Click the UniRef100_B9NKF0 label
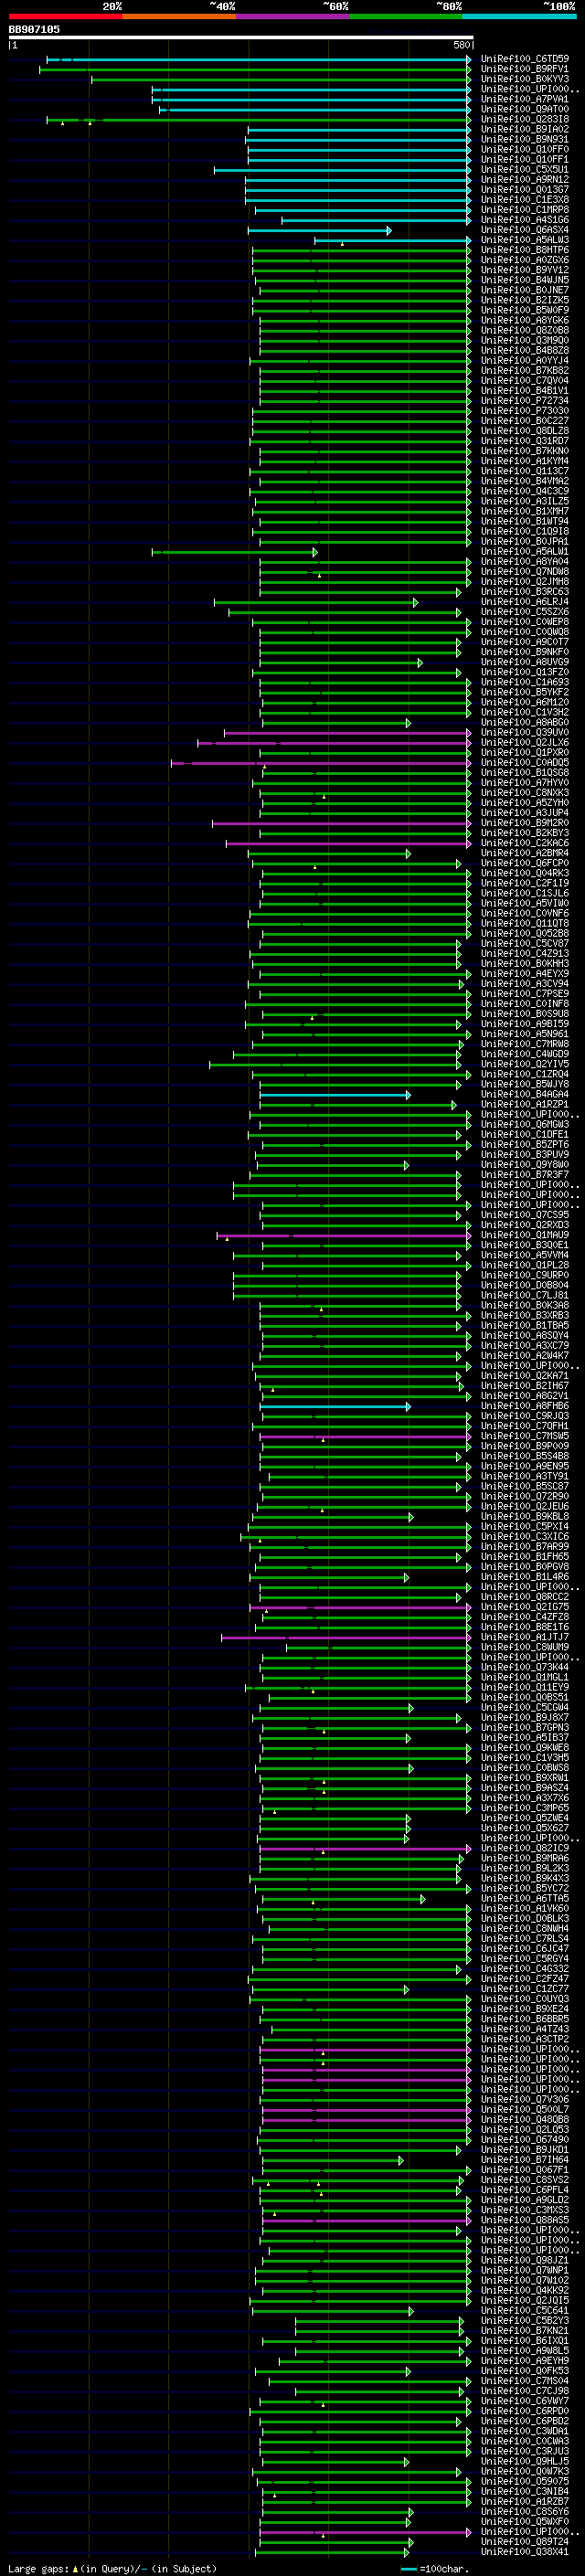This screenshot has width=585, height=2576. (x=525, y=653)
